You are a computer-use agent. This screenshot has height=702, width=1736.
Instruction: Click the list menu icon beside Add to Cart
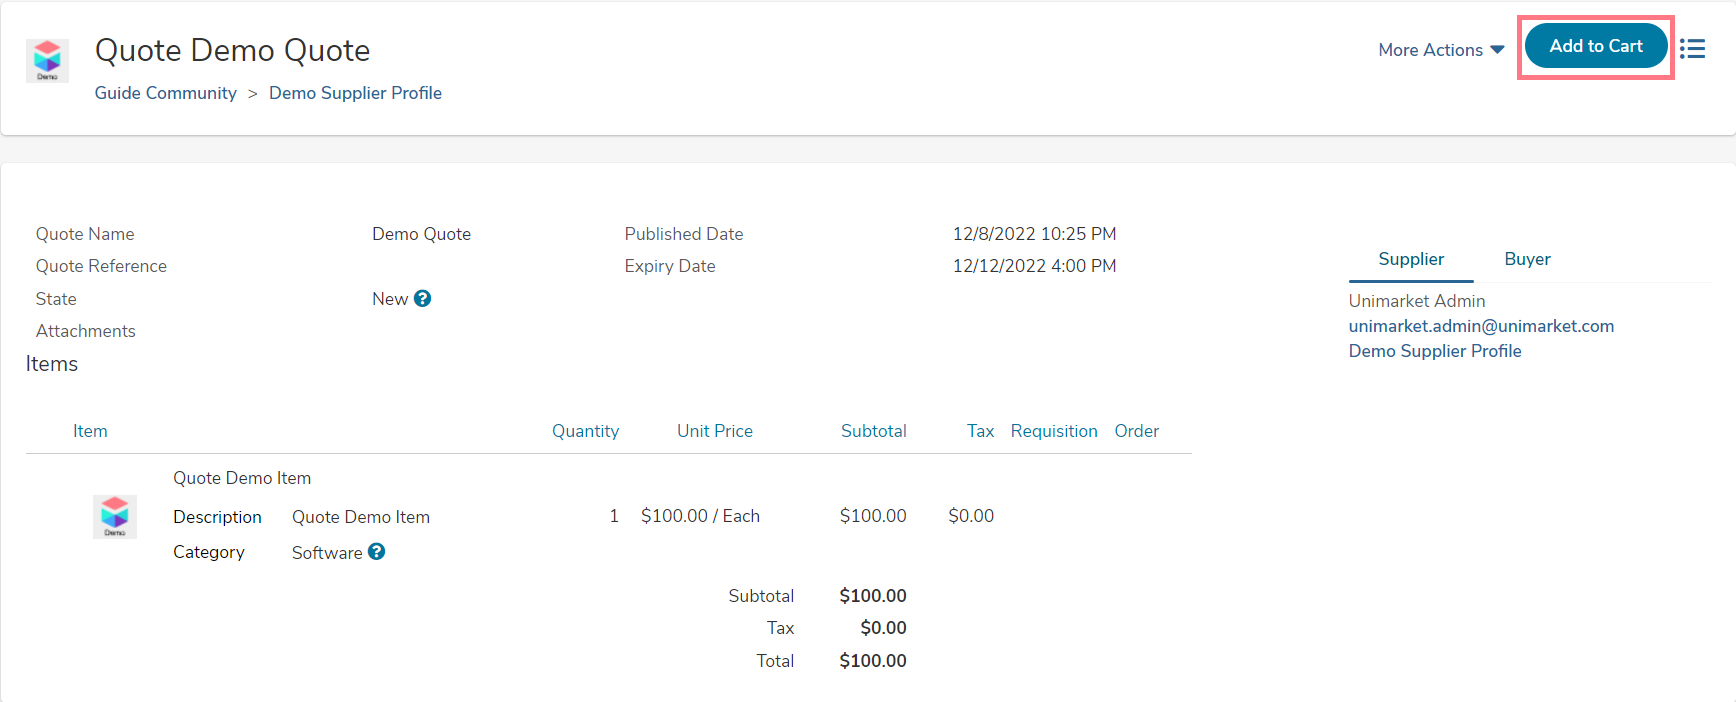(x=1692, y=49)
